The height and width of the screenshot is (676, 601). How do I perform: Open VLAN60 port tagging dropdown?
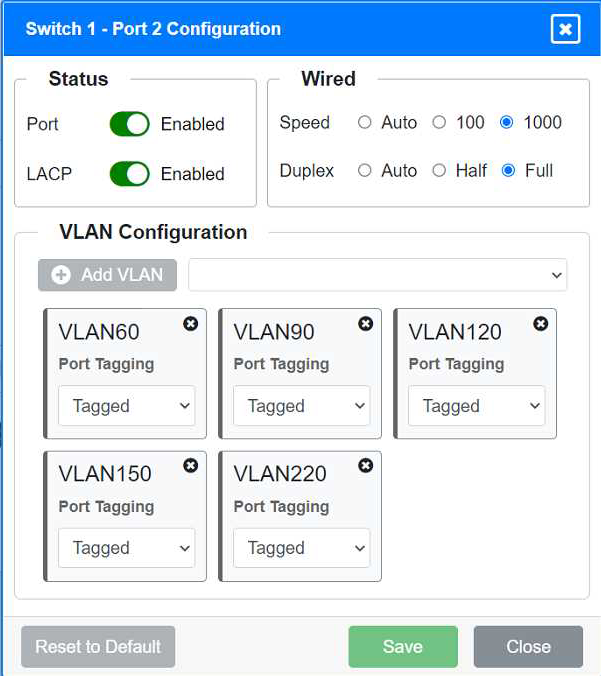click(126, 406)
